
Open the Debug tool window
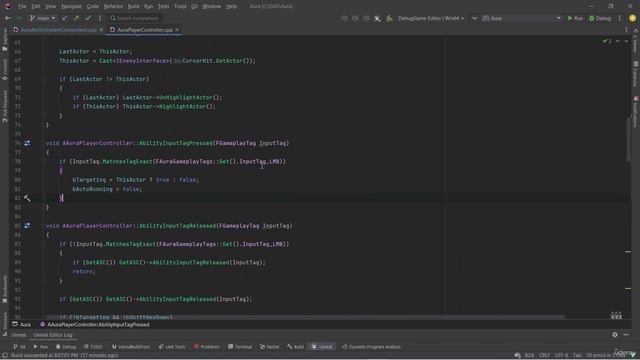pyautogui.click(x=66, y=347)
